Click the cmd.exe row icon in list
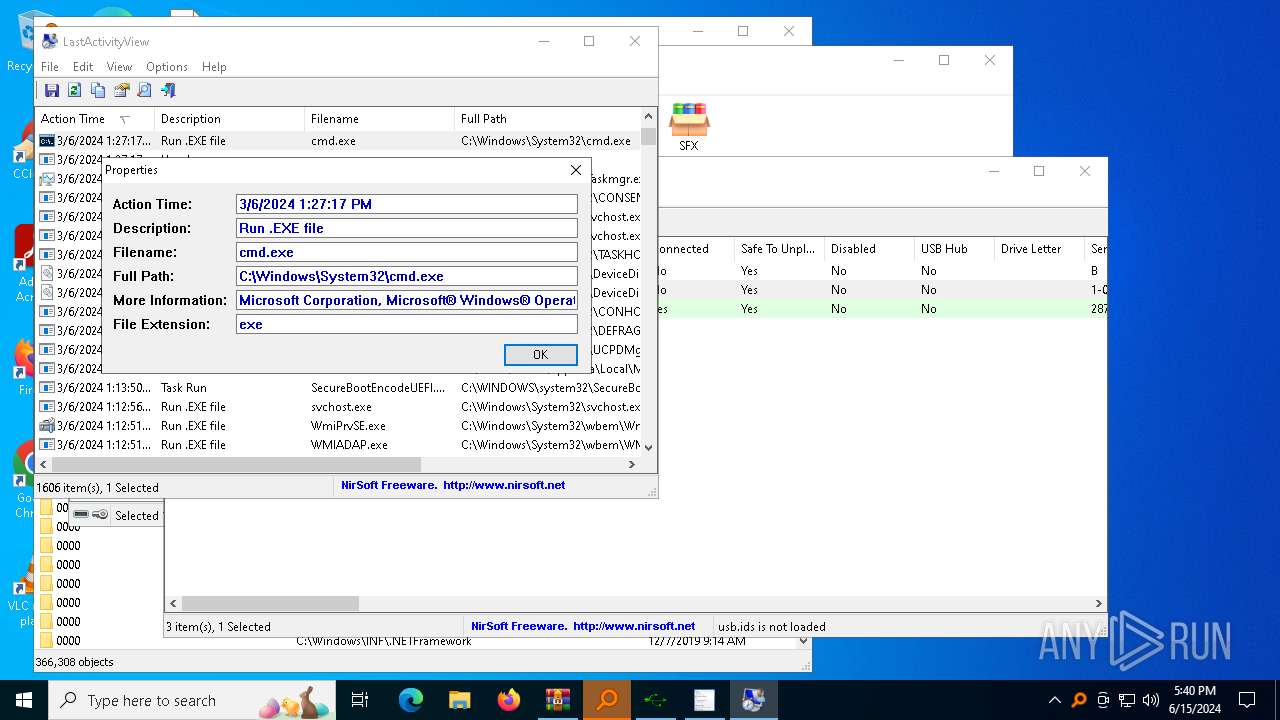 47,141
